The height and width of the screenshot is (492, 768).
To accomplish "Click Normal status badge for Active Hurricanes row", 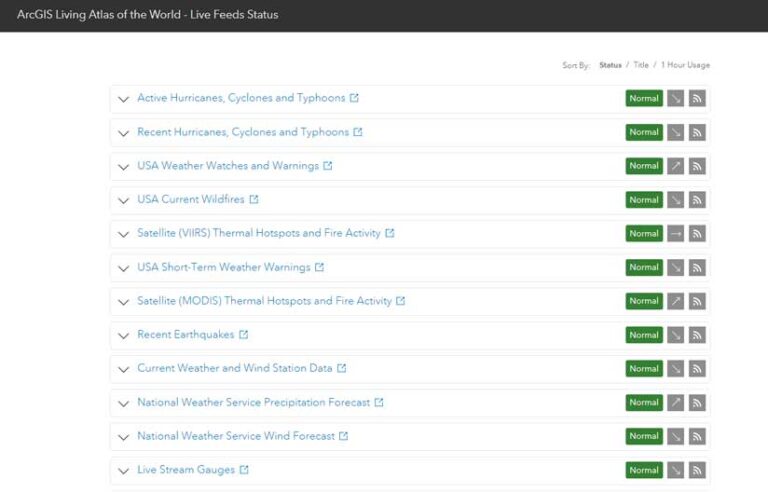I will click(644, 98).
